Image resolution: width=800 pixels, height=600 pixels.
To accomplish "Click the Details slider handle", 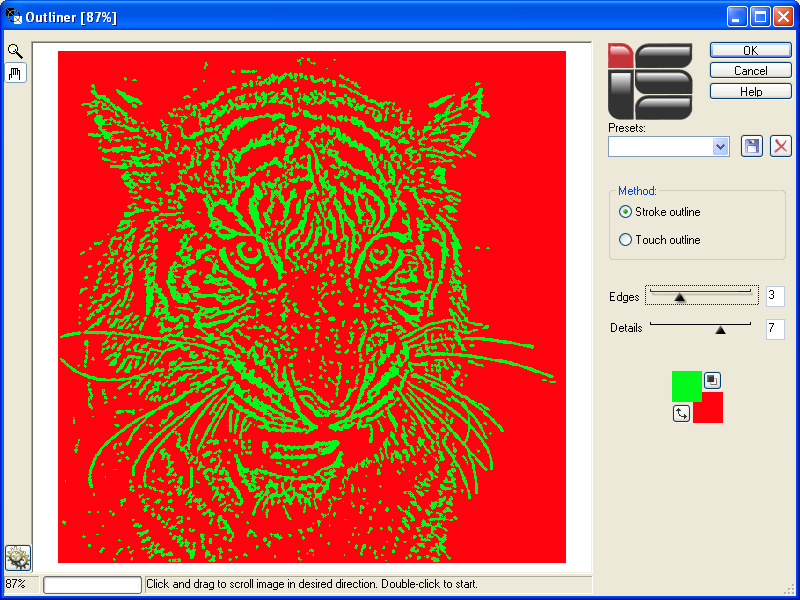I will 720,329.
